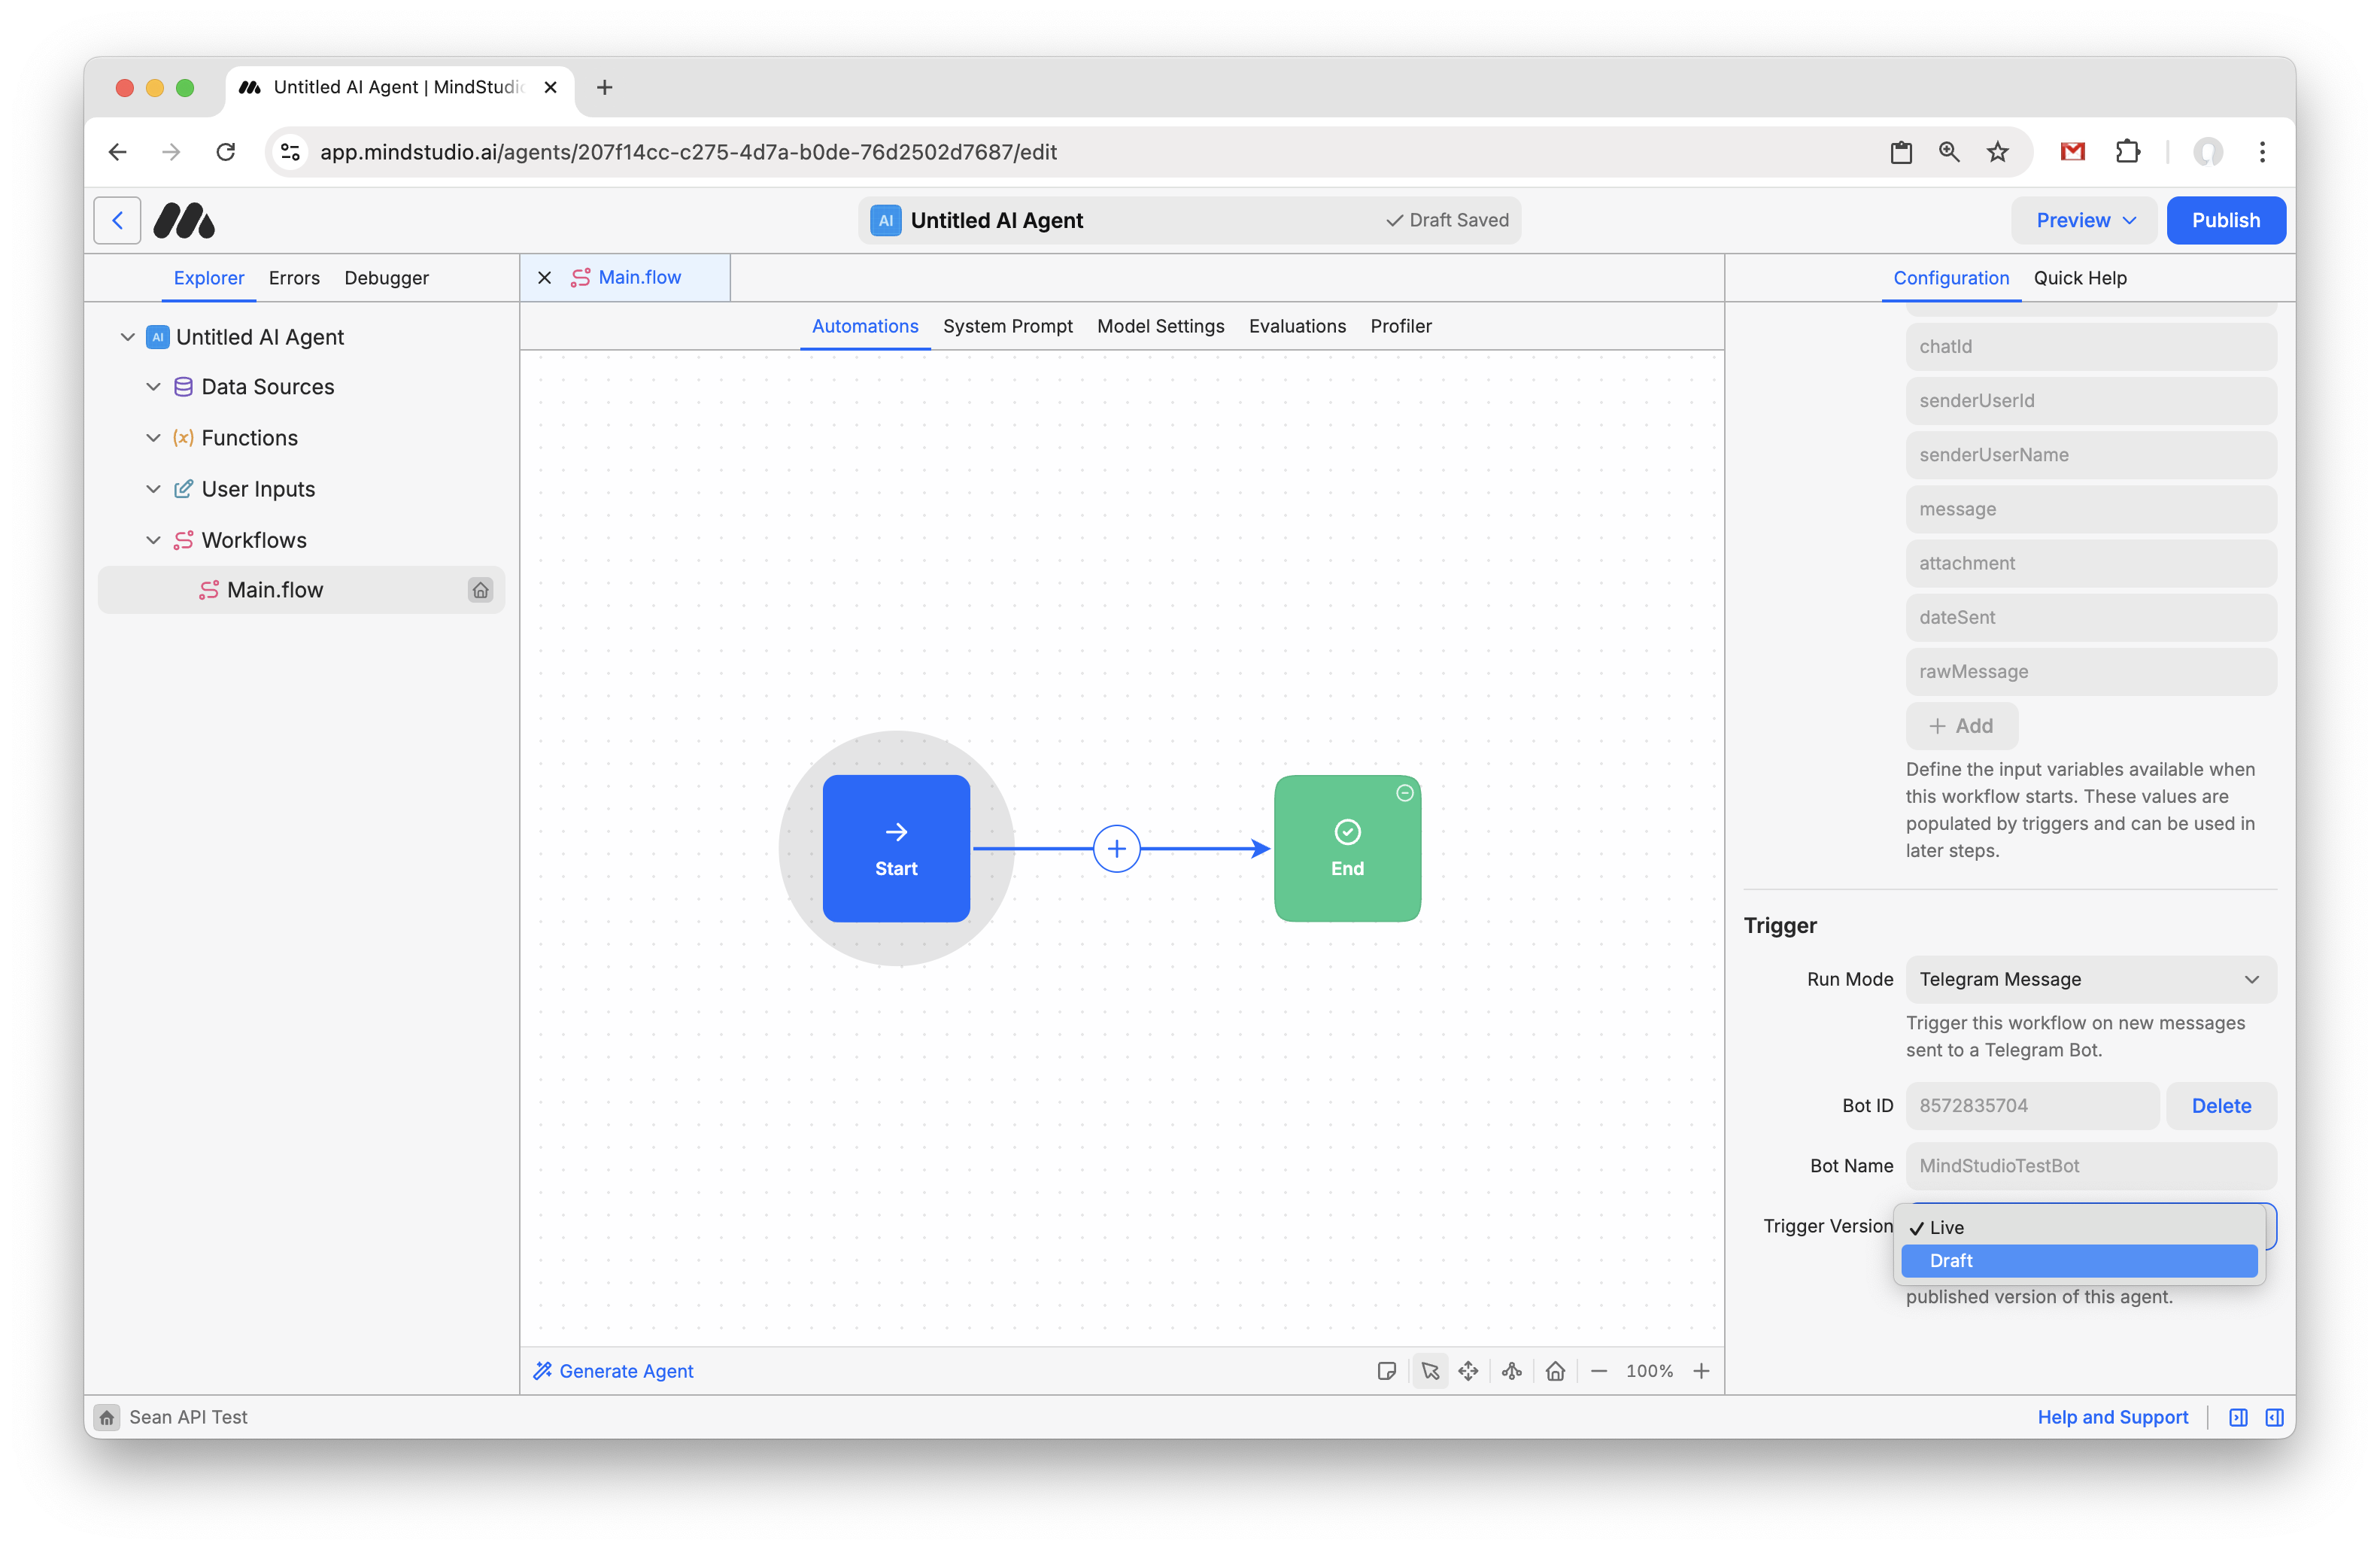Open the Debugger tab
Viewport: 2380px width, 1550px height.
pos(386,278)
